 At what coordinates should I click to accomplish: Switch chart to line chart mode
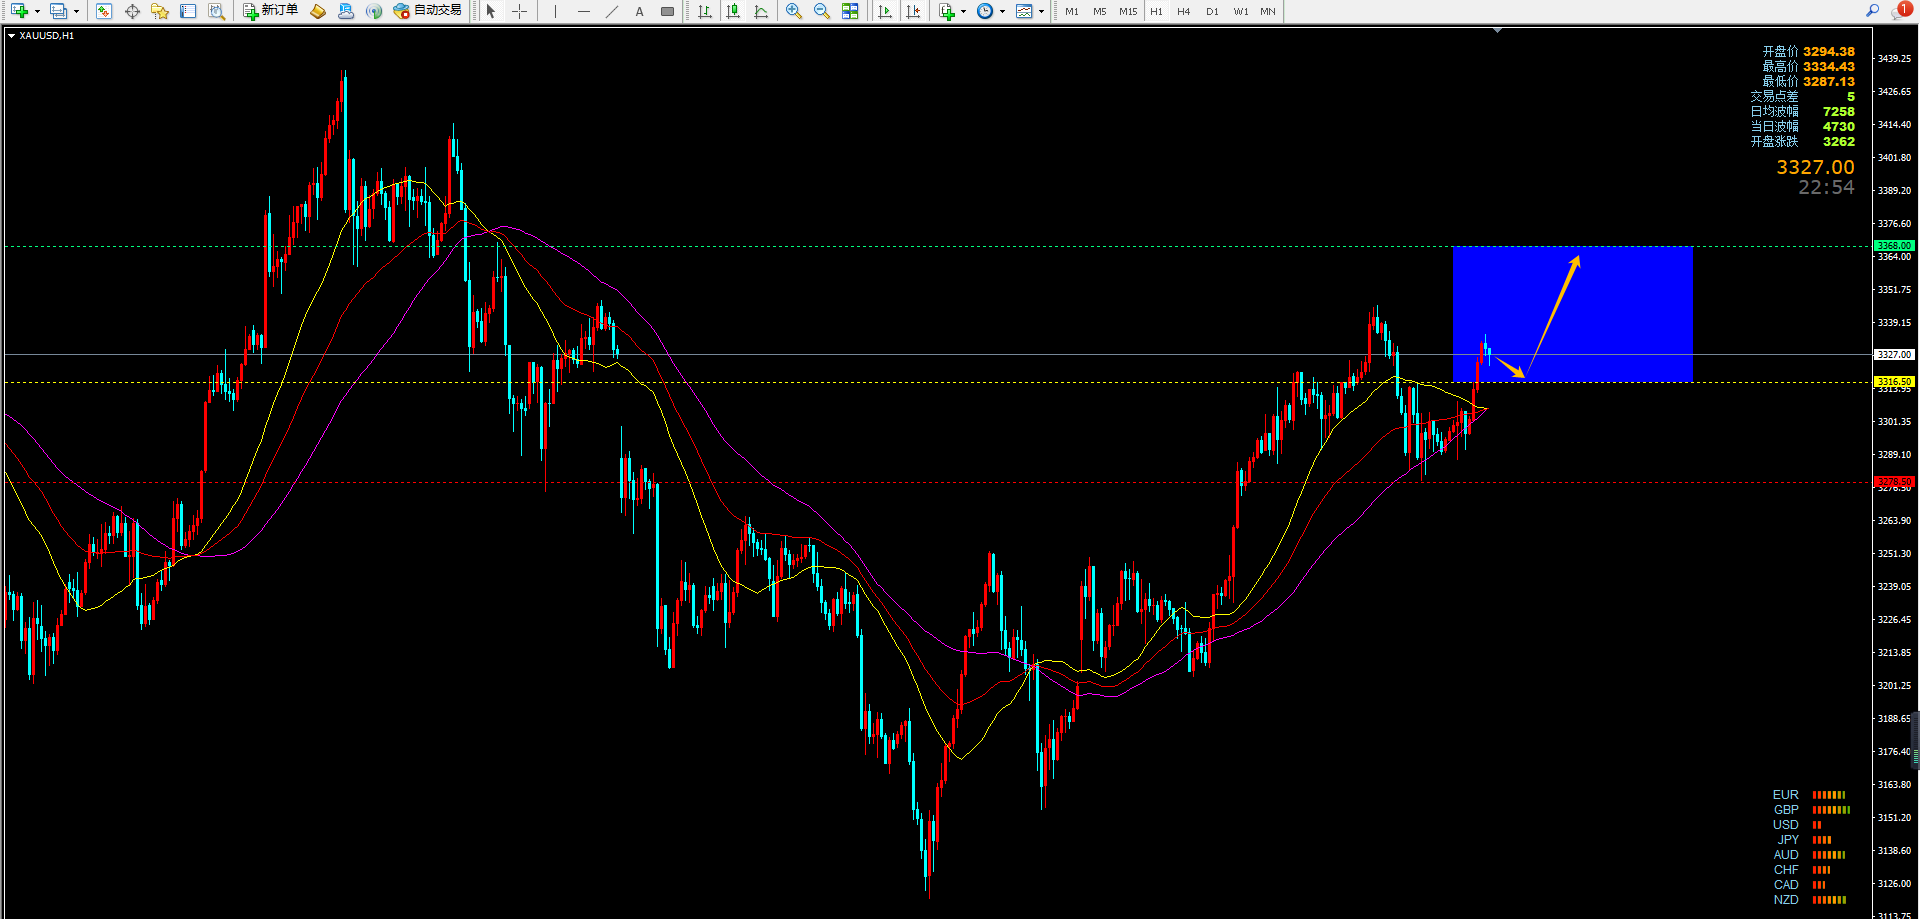click(761, 11)
